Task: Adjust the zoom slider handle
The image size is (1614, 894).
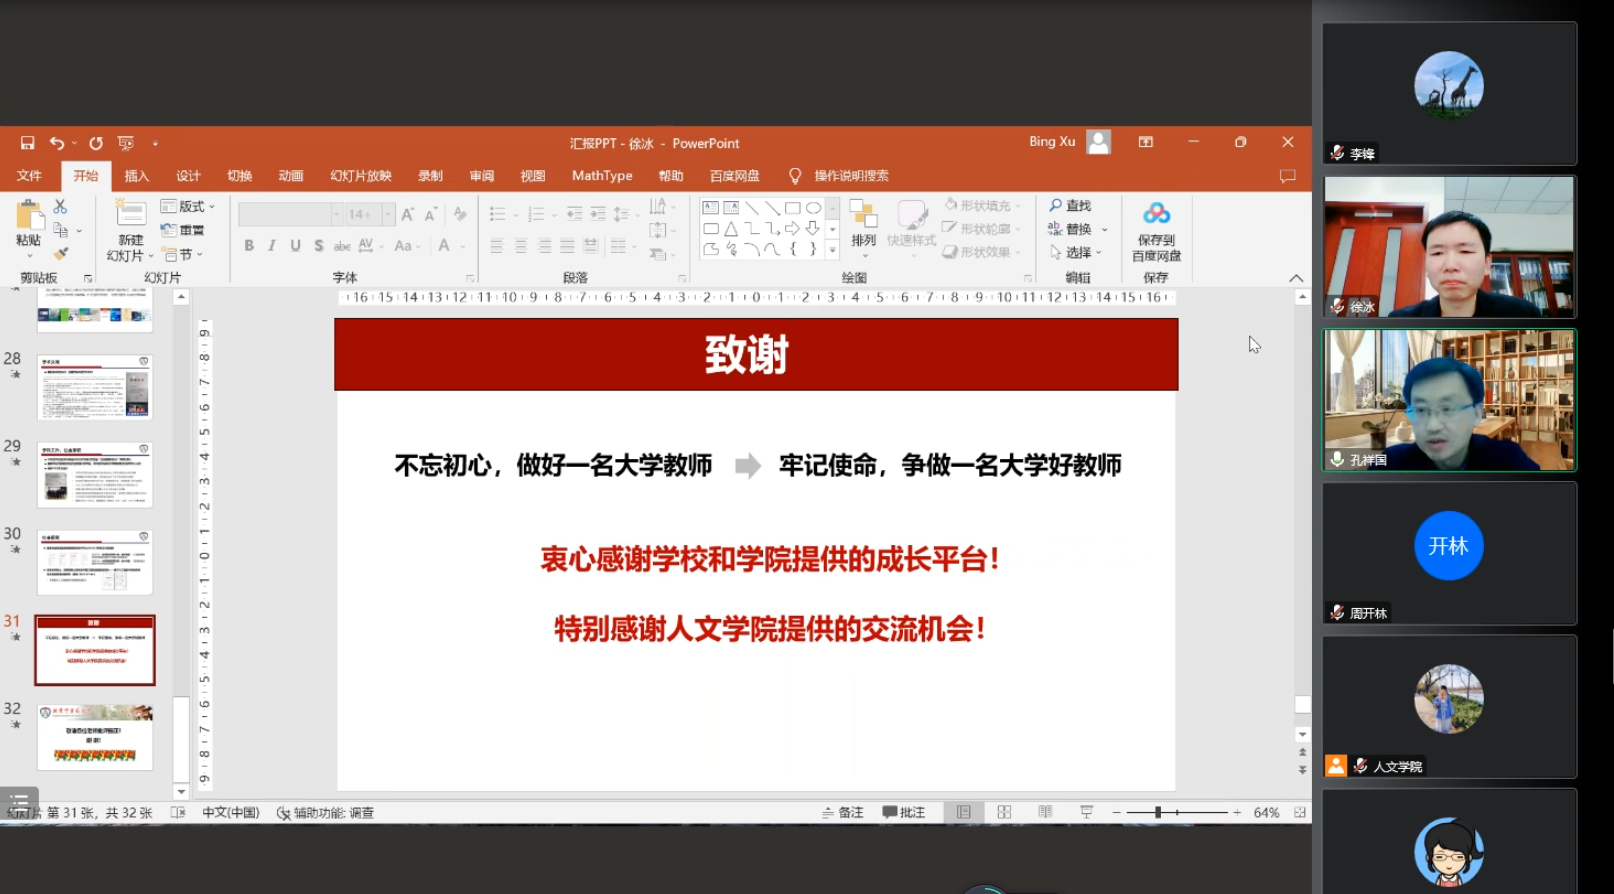Action: [x=1158, y=812]
